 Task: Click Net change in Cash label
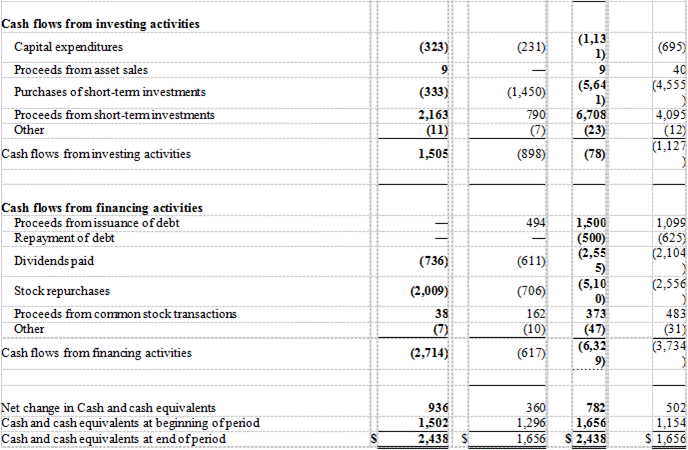coord(108,408)
